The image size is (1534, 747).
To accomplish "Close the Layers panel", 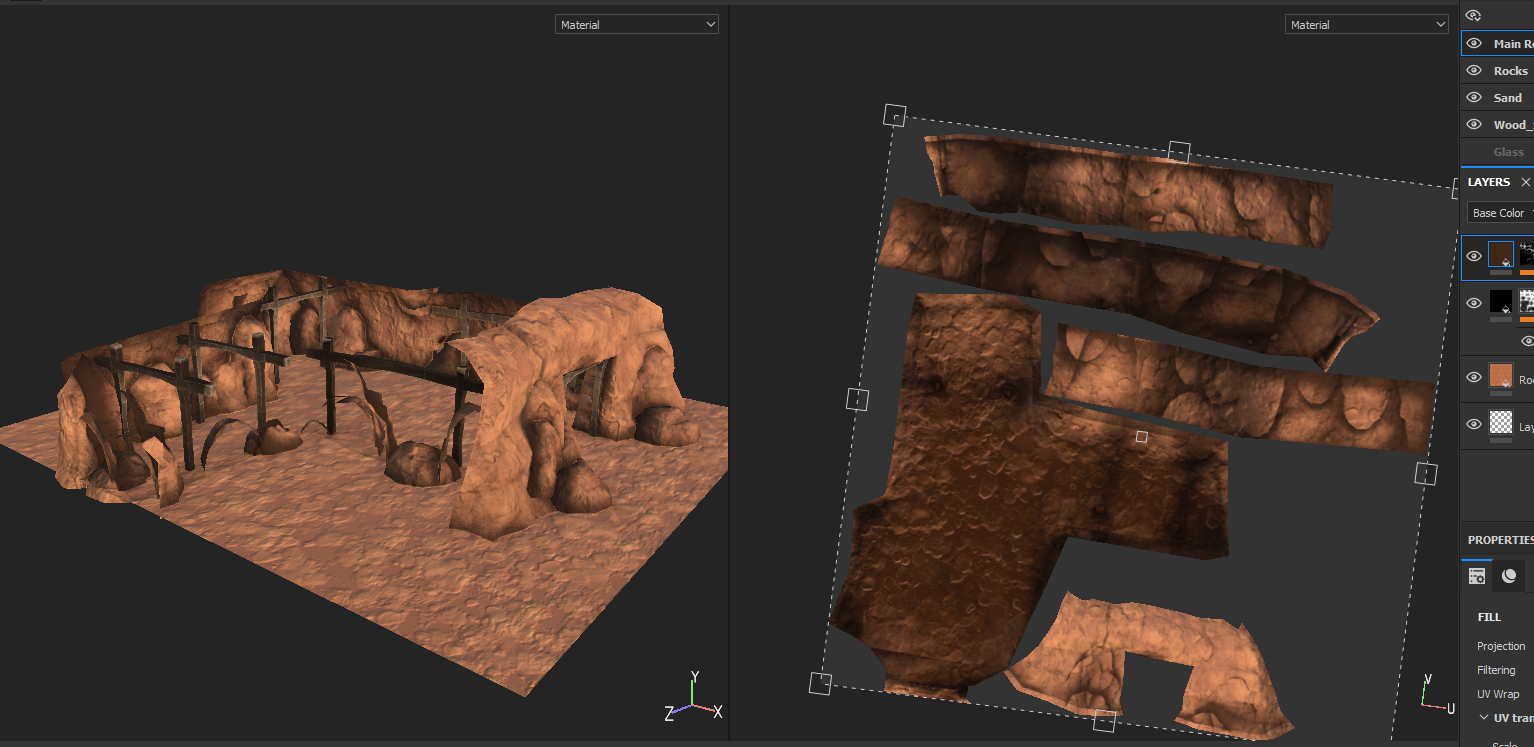I will pyautogui.click(x=1525, y=182).
